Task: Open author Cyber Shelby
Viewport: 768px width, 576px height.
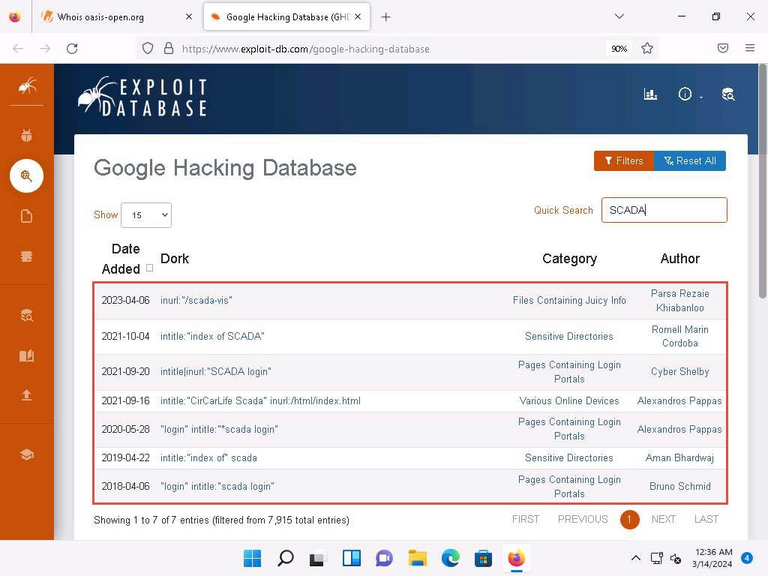Action: coord(680,372)
